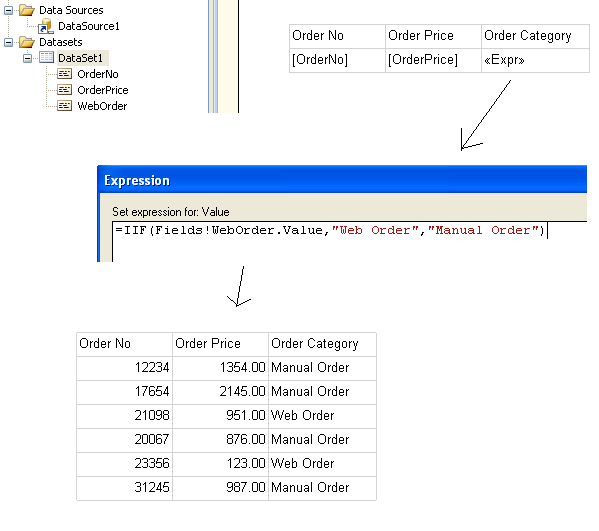The image size is (599, 531).
Task: Select the Datasets tree label
Action: pyautogui.click(x=61, y=42)
